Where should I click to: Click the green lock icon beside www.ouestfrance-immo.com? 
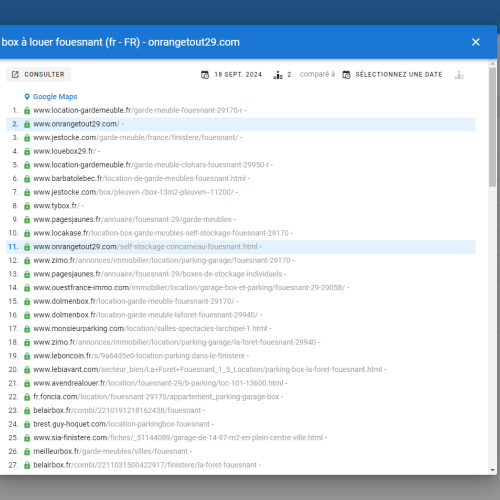click(27, 288)
